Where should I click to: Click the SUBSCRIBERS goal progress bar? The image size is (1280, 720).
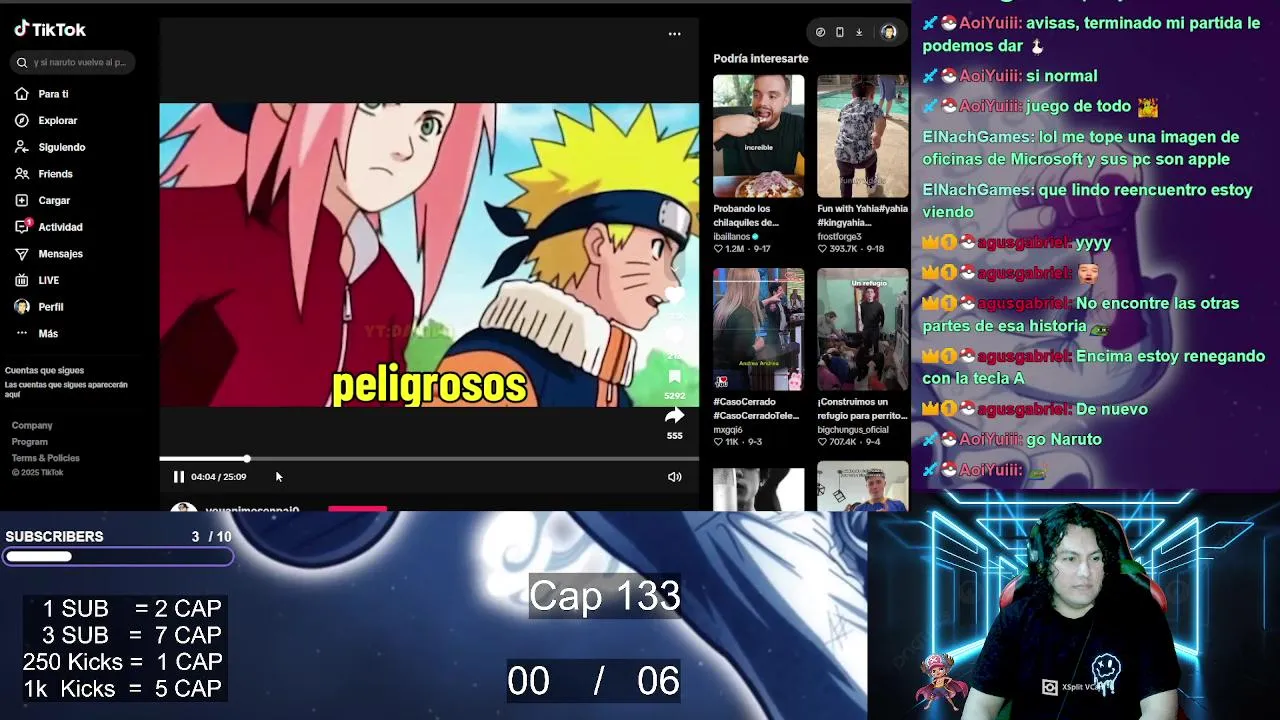pos(118,556)
